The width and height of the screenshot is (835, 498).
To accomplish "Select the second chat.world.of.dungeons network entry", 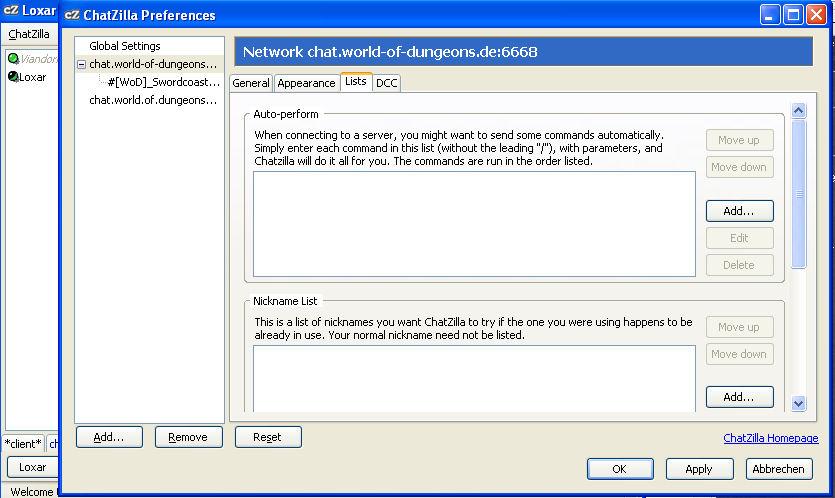I will pyautogui.click(x=152, y=100).
